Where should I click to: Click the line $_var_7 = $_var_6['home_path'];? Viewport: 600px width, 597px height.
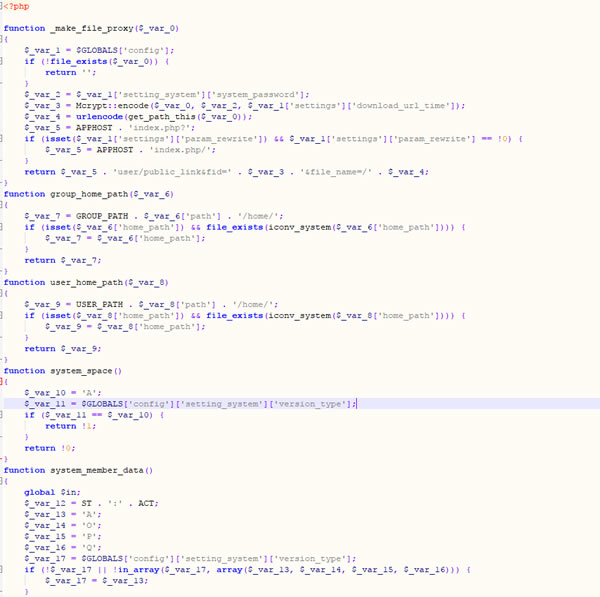click(125, 238)
